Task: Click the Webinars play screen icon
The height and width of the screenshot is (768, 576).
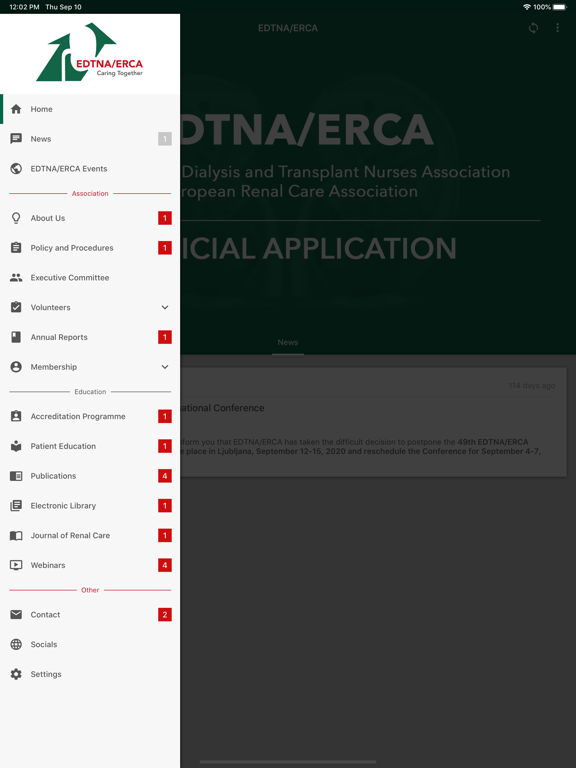Action: (x=16, y=565)
